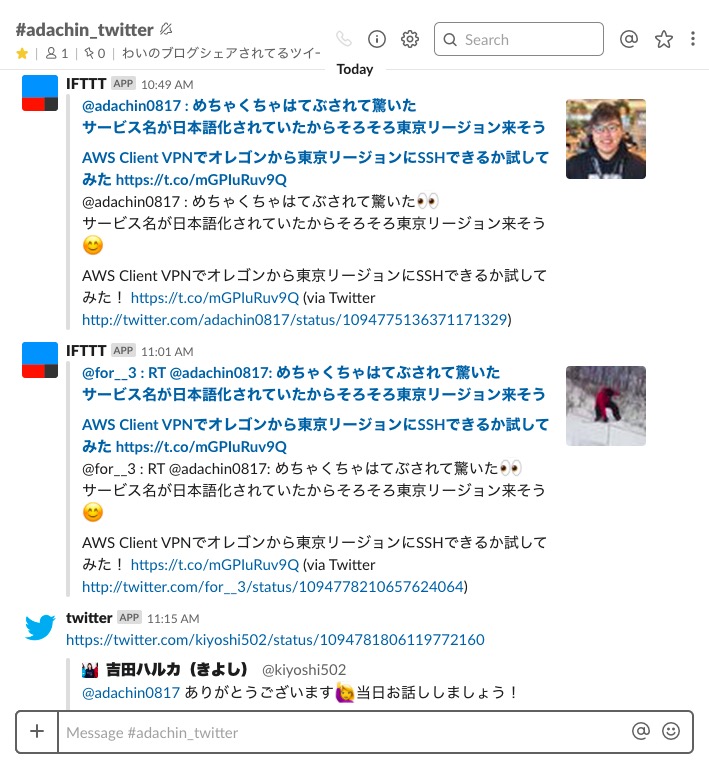Open channel details info icon

(x=377, y=39)
